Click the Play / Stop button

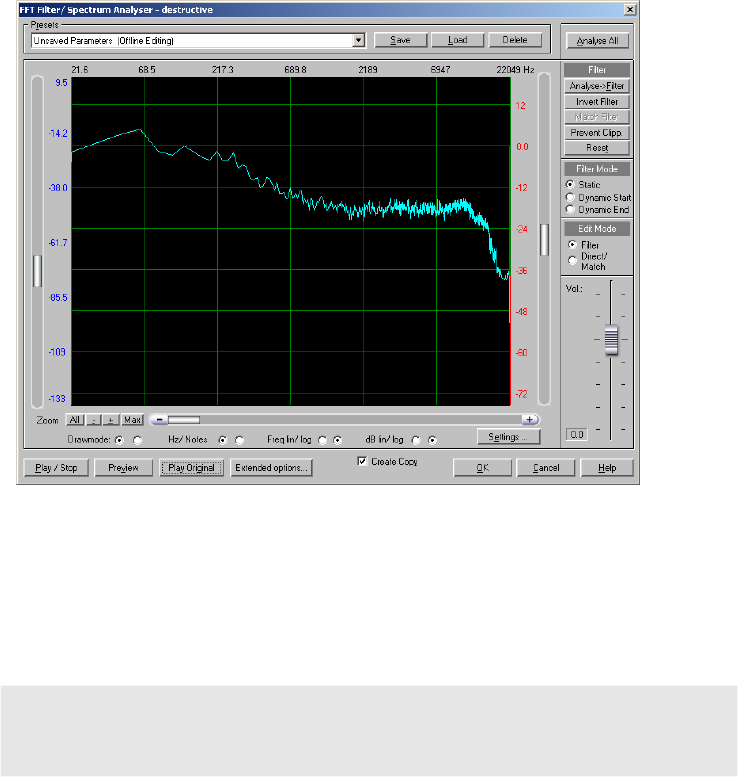click(56, 468)
